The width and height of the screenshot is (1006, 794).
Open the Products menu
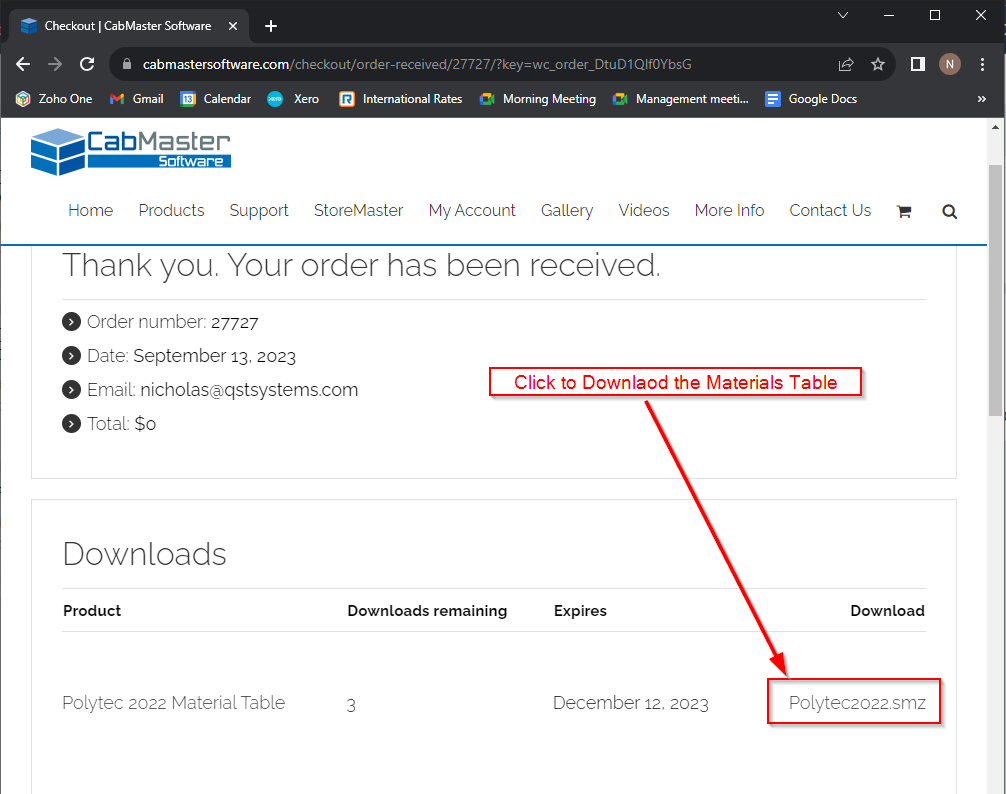pos(171,210)
